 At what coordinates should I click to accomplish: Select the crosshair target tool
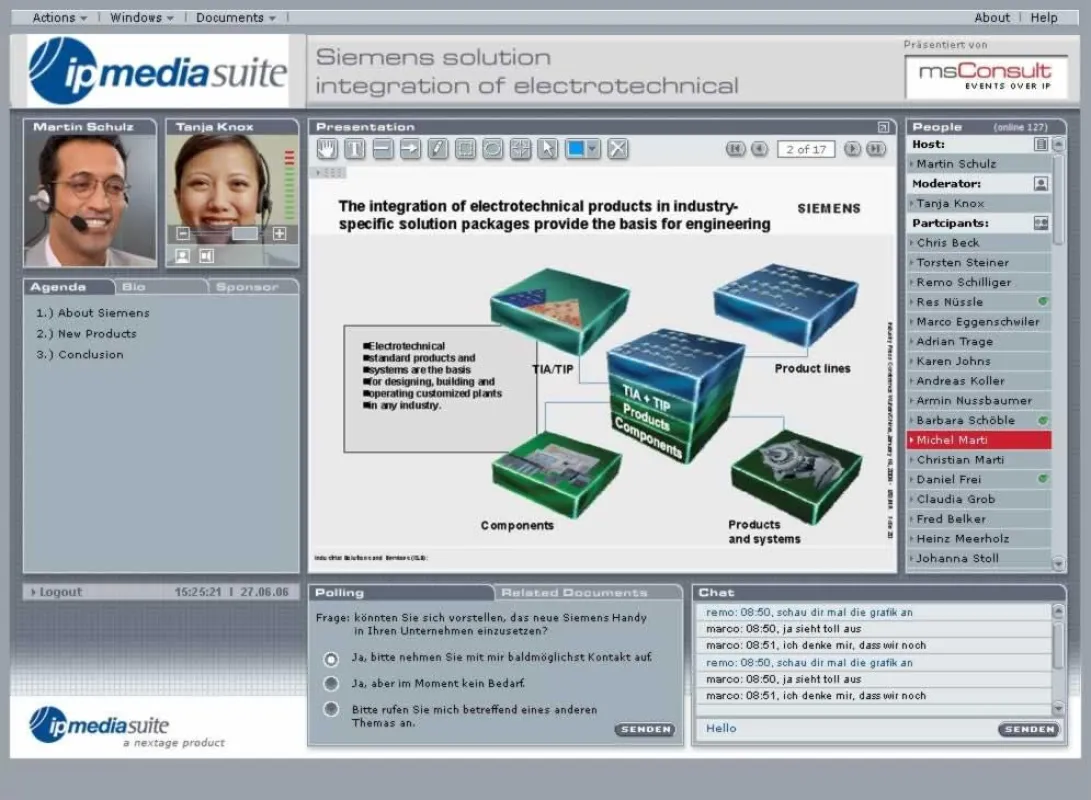coord(520,149)
